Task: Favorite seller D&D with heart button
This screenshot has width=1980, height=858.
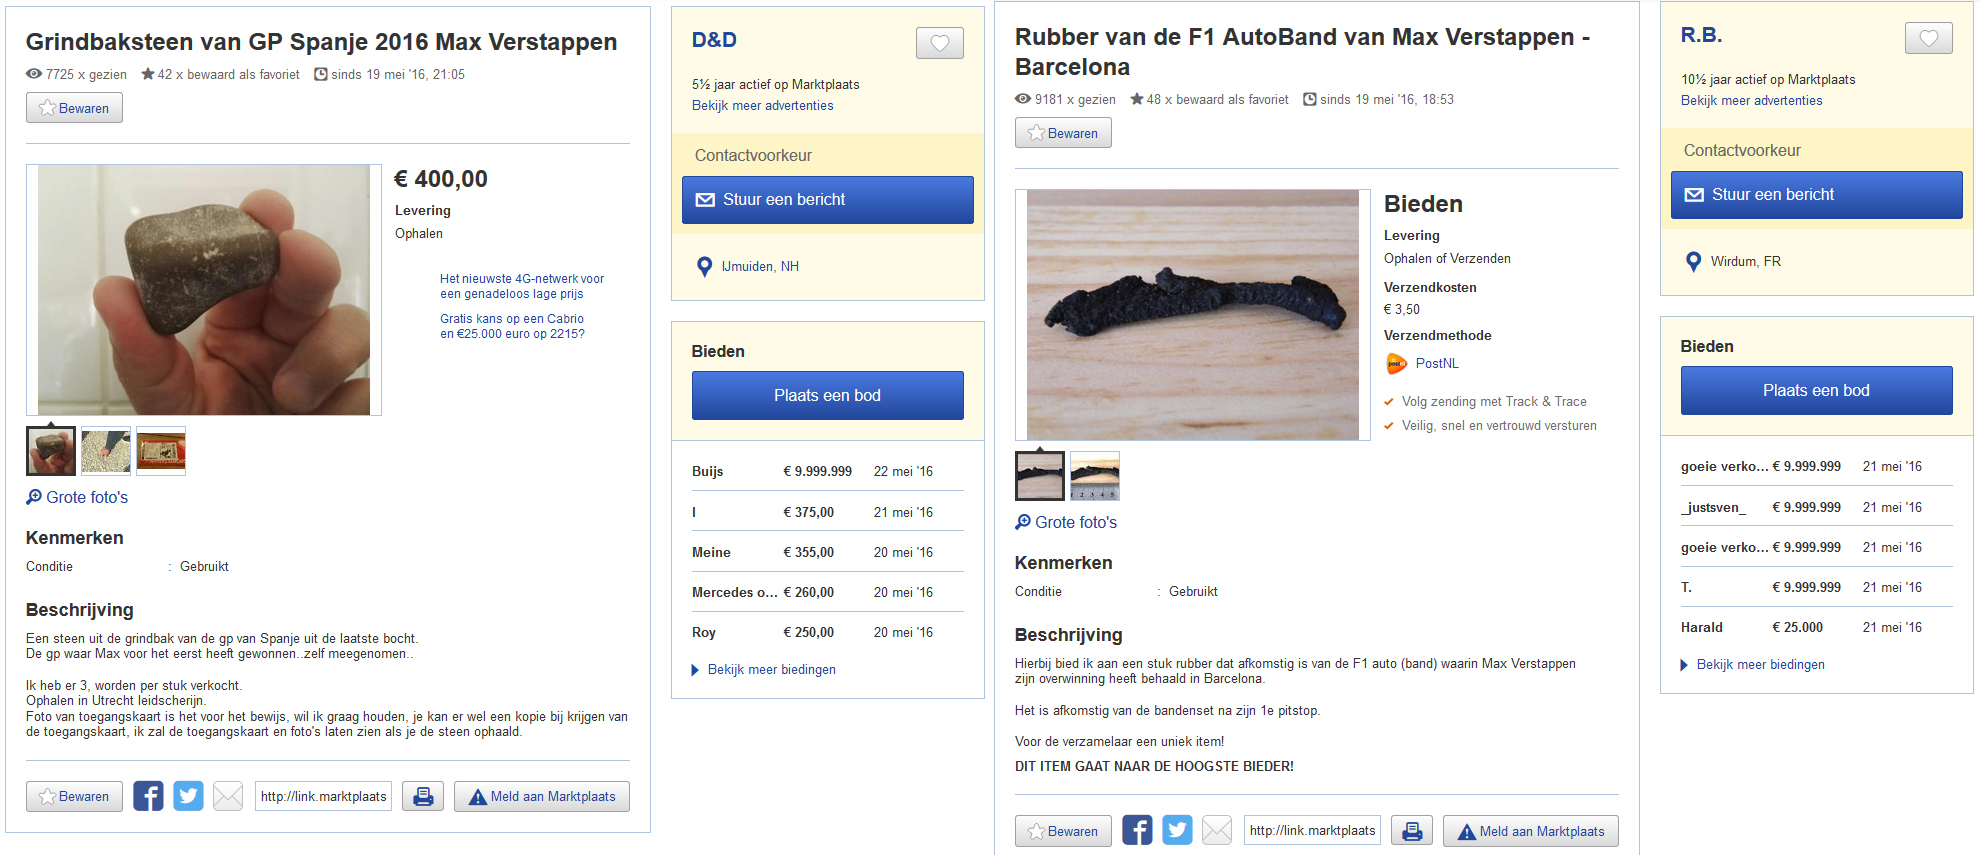Action: (939, 43)
